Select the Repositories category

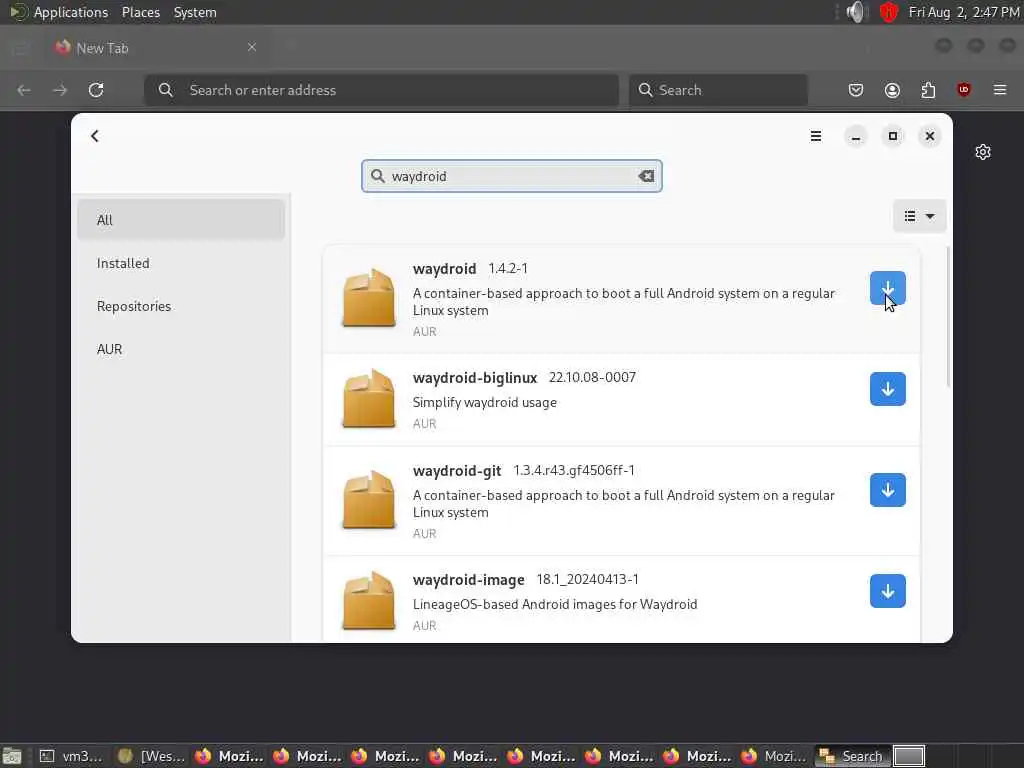[x=181, y=306]
